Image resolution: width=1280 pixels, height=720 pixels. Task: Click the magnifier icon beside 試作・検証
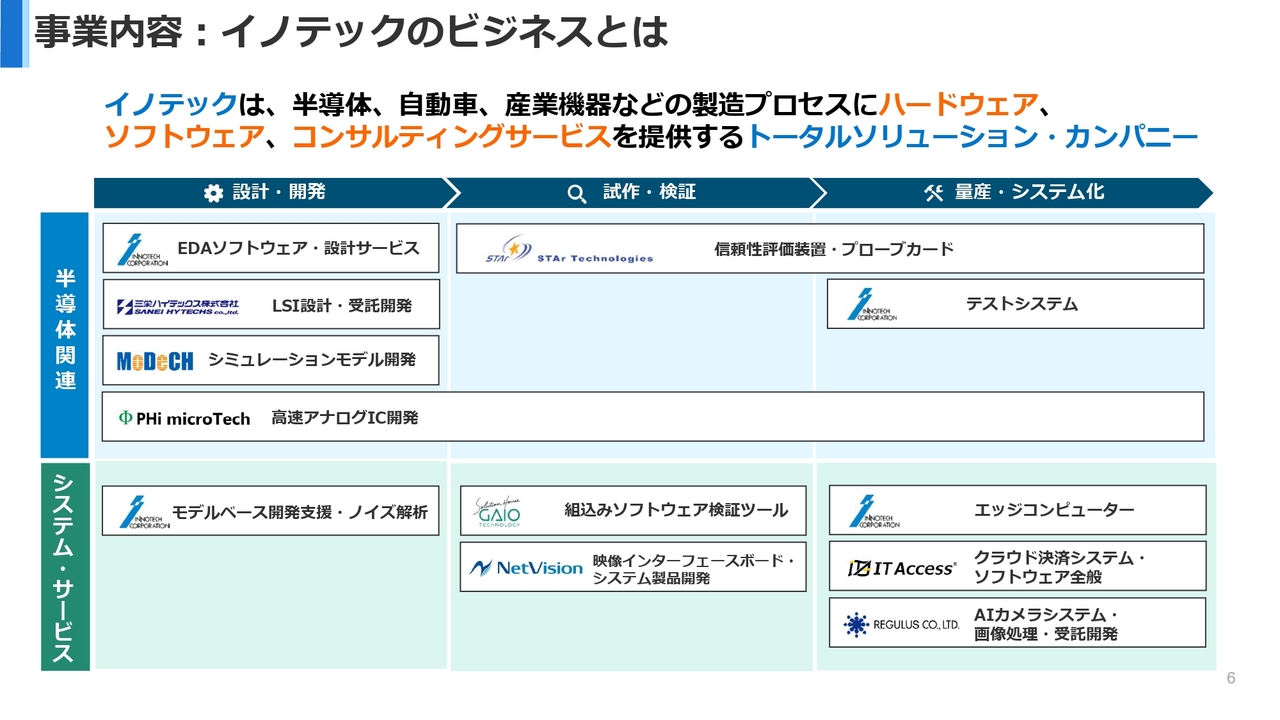coord(577,193)
